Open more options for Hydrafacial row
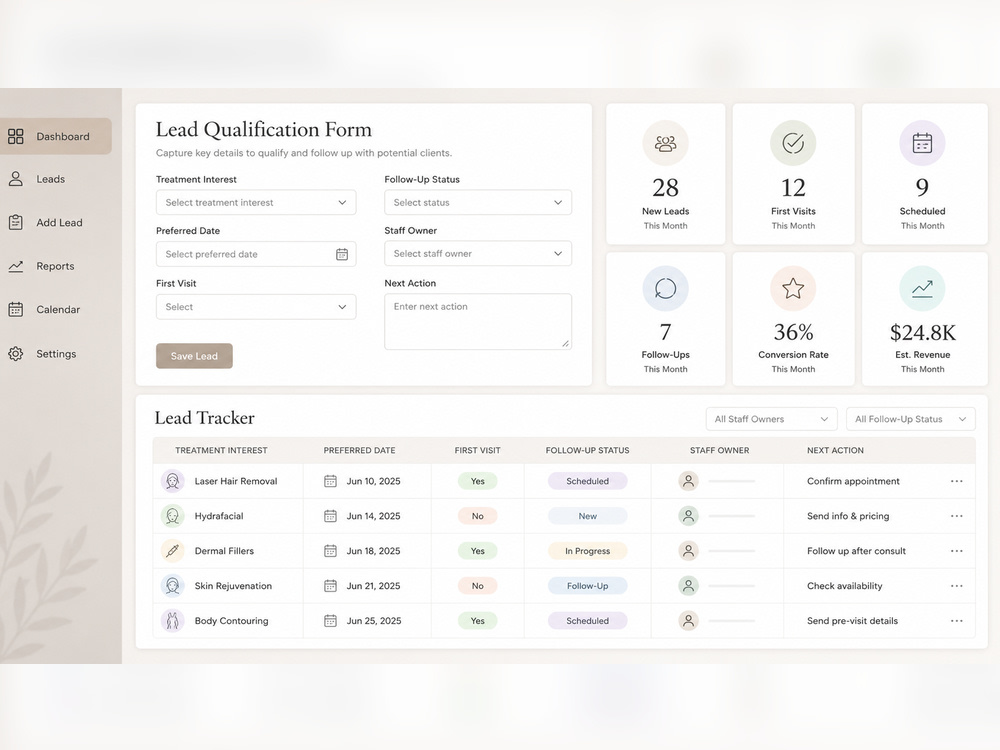This screenshot has width=1000, height=750. tap(956, 516)
